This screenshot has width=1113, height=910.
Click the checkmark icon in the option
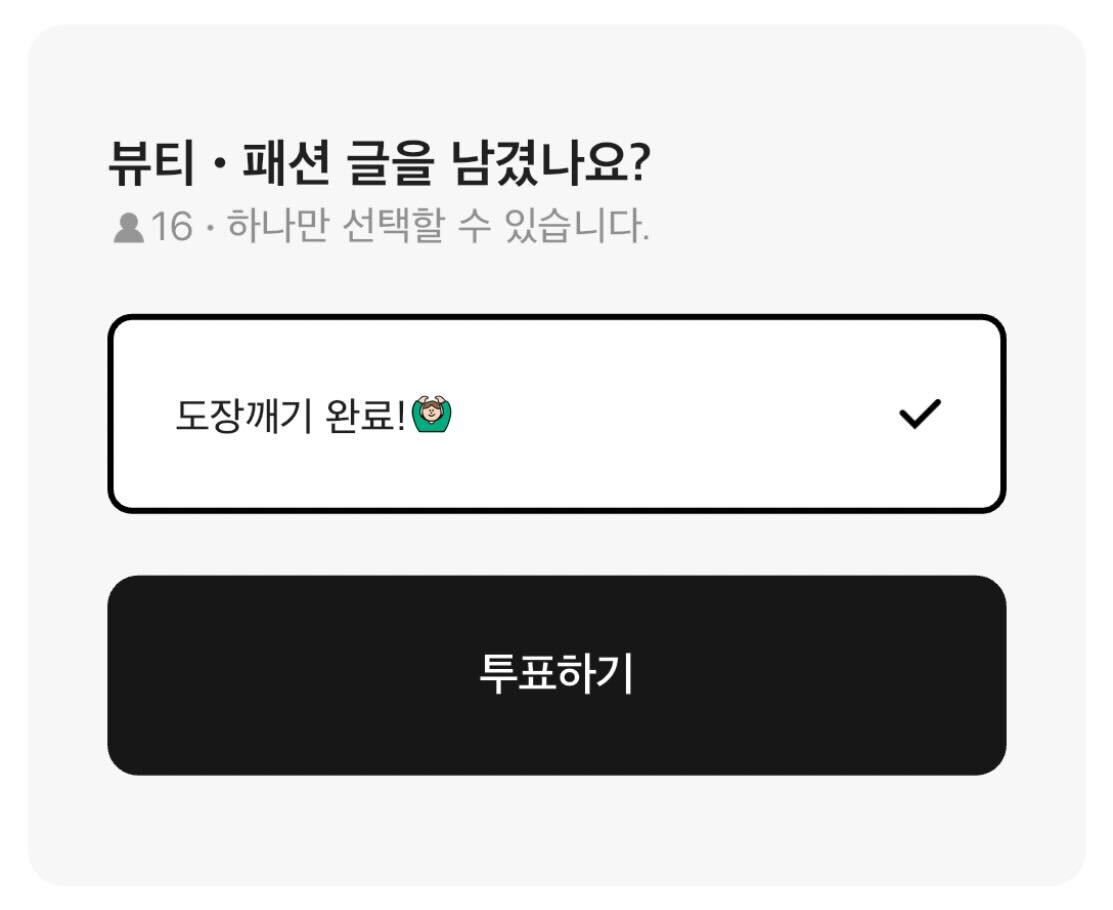point(920,414)
